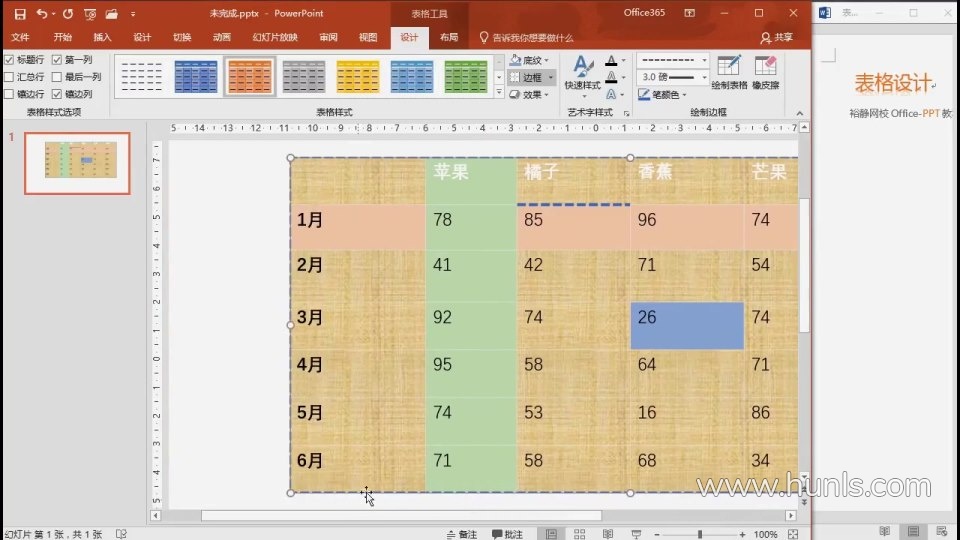Click the ribbon display options icon
960x540 pixels.
click(x=689, y=13)
